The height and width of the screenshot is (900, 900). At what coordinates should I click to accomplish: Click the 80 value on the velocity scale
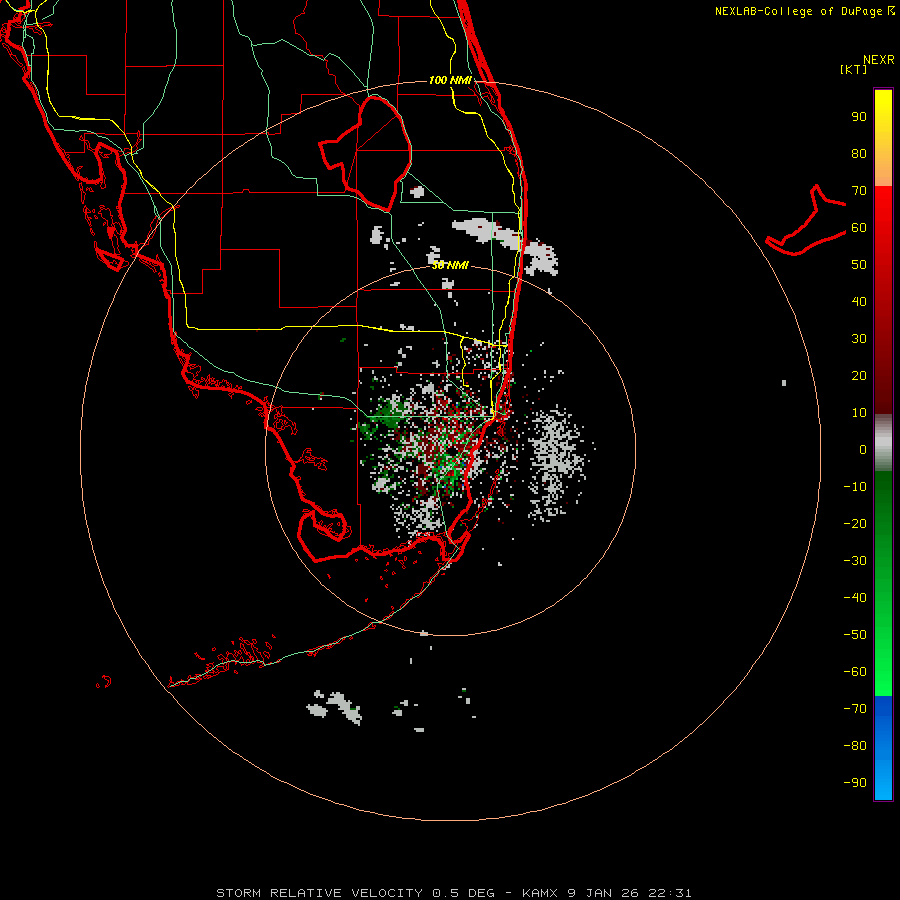859,153
